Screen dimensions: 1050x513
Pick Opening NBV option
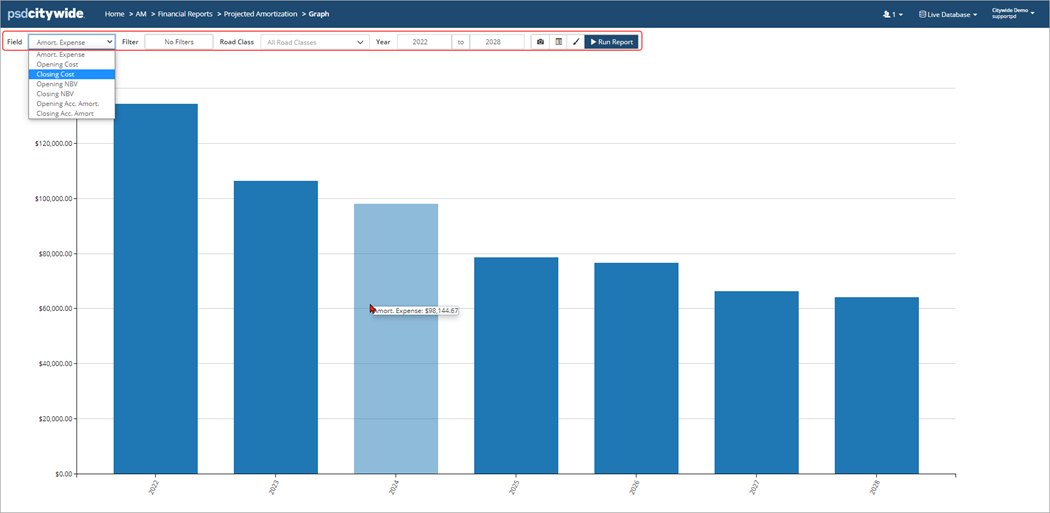[72, 84]
